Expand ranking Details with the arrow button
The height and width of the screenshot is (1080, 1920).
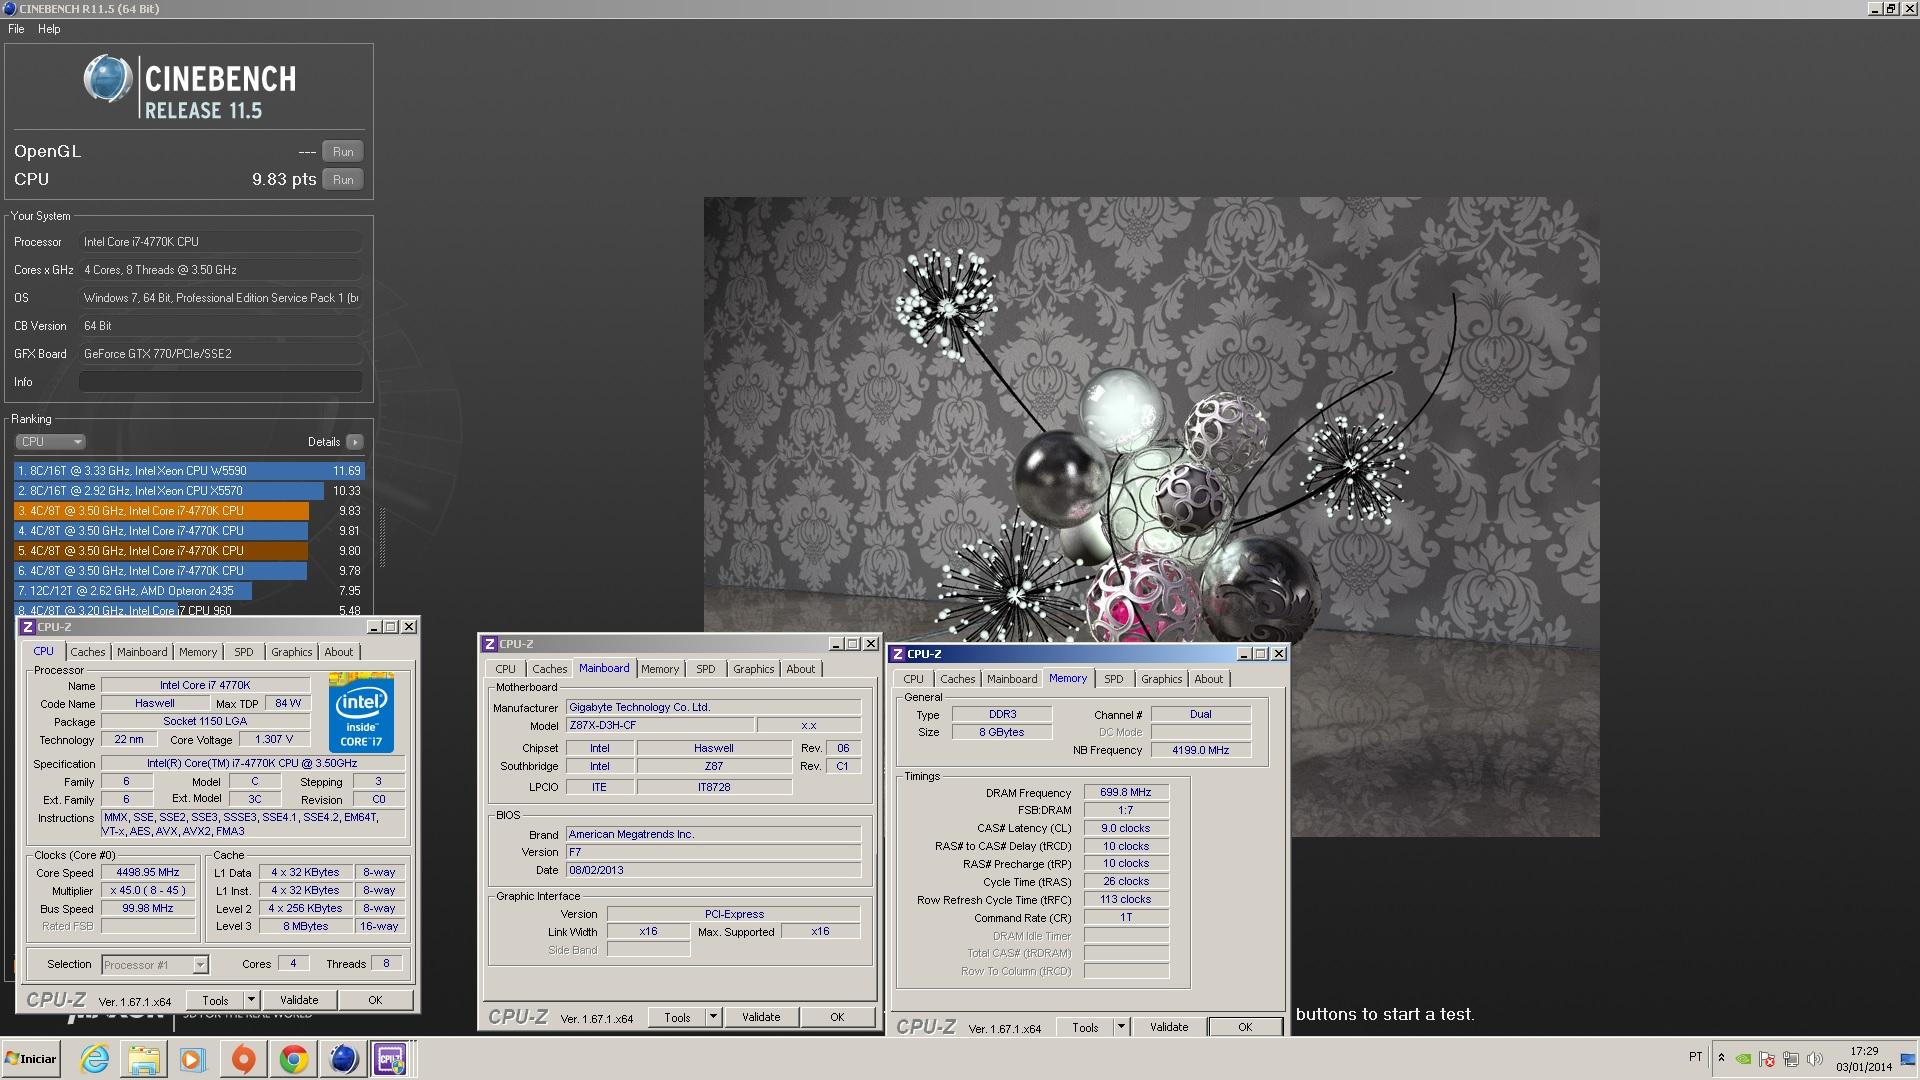[354, 442]
